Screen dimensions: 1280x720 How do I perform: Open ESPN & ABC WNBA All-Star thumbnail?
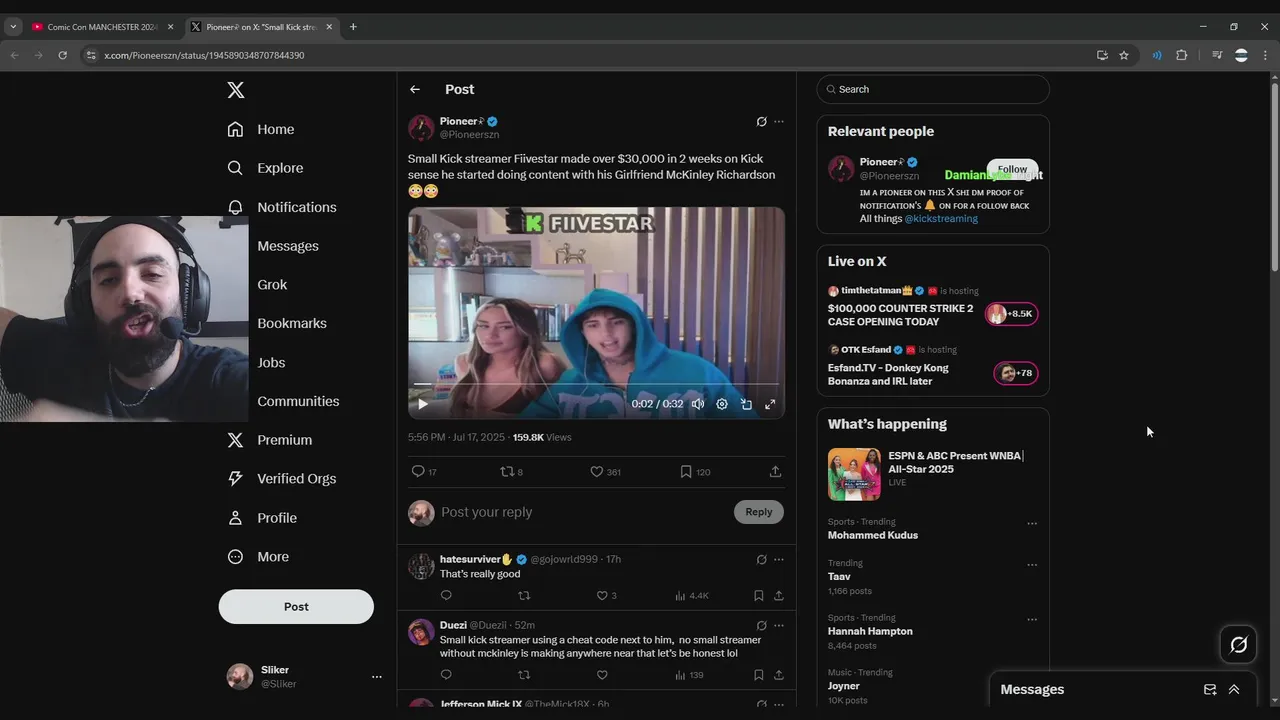[854, 474]
